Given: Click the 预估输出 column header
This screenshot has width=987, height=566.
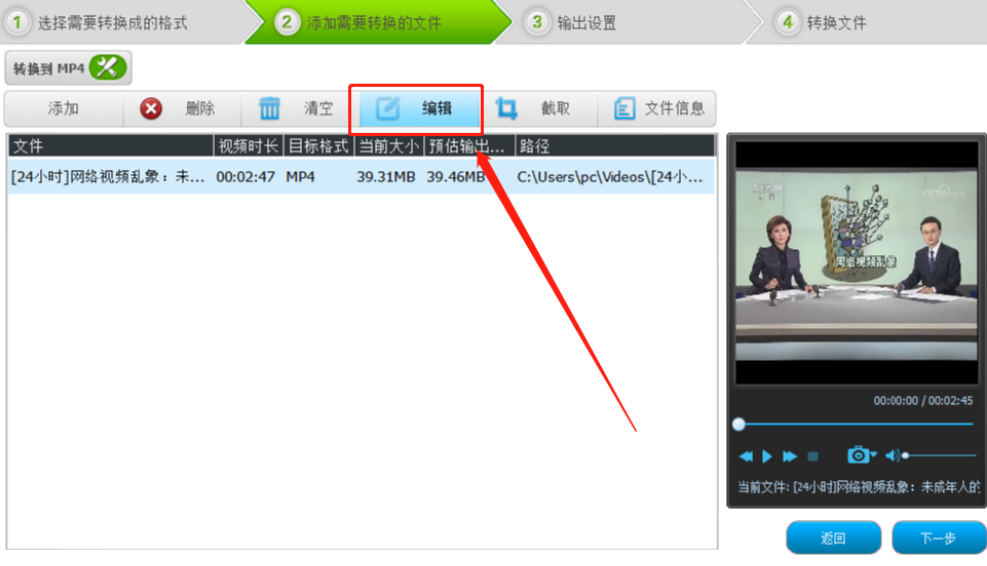Looking at the screenshot, I should 470,146.
